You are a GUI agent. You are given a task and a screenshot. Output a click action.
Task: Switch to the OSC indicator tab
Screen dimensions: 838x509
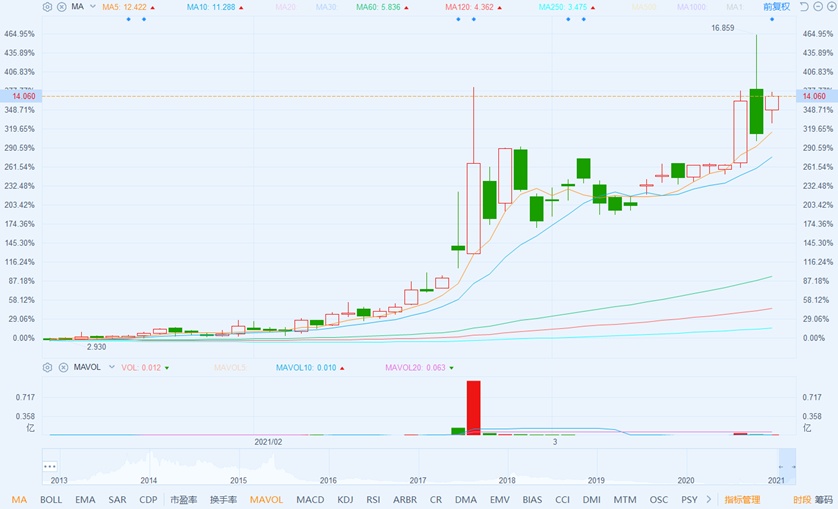coord(658,499)
